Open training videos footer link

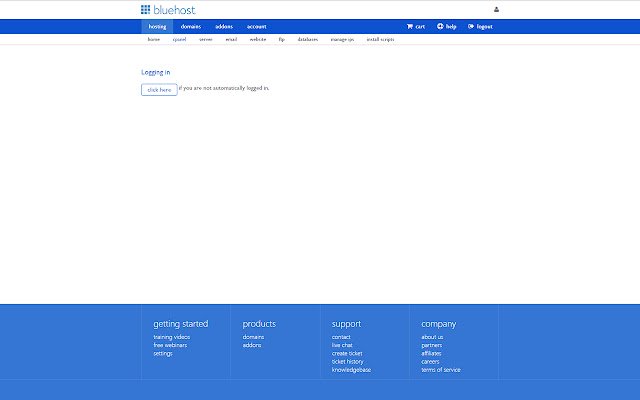171,337
